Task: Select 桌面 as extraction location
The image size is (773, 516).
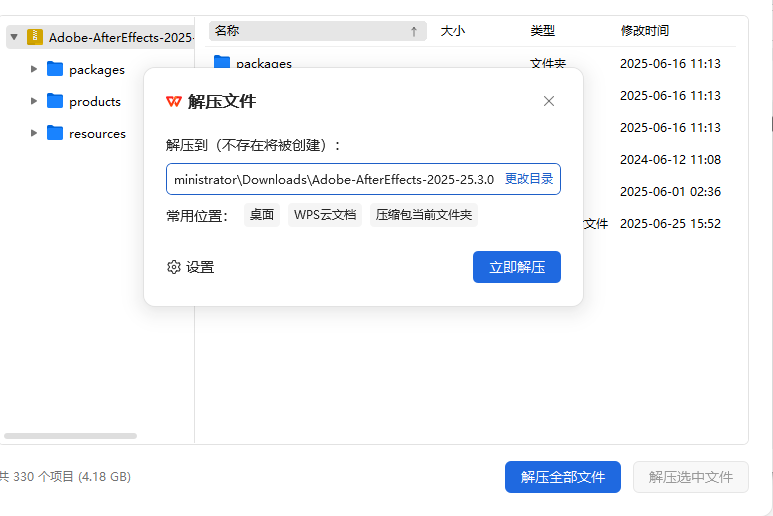Action: click(262, 215)
